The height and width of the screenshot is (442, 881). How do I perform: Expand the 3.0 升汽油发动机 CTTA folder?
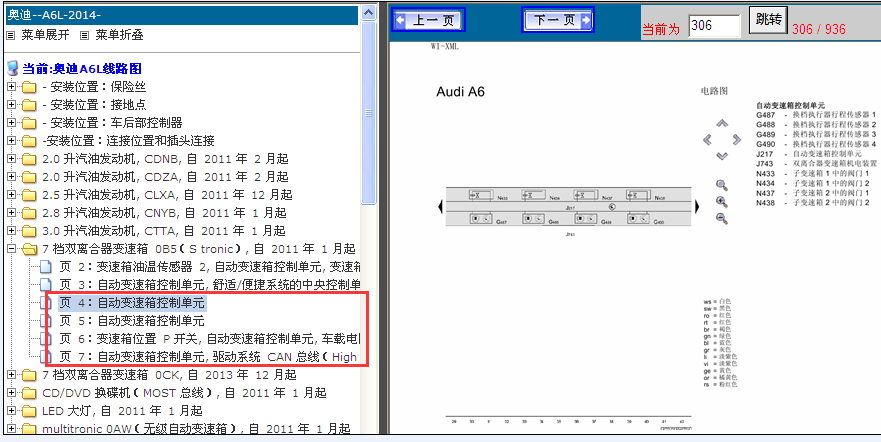point(11,231)
